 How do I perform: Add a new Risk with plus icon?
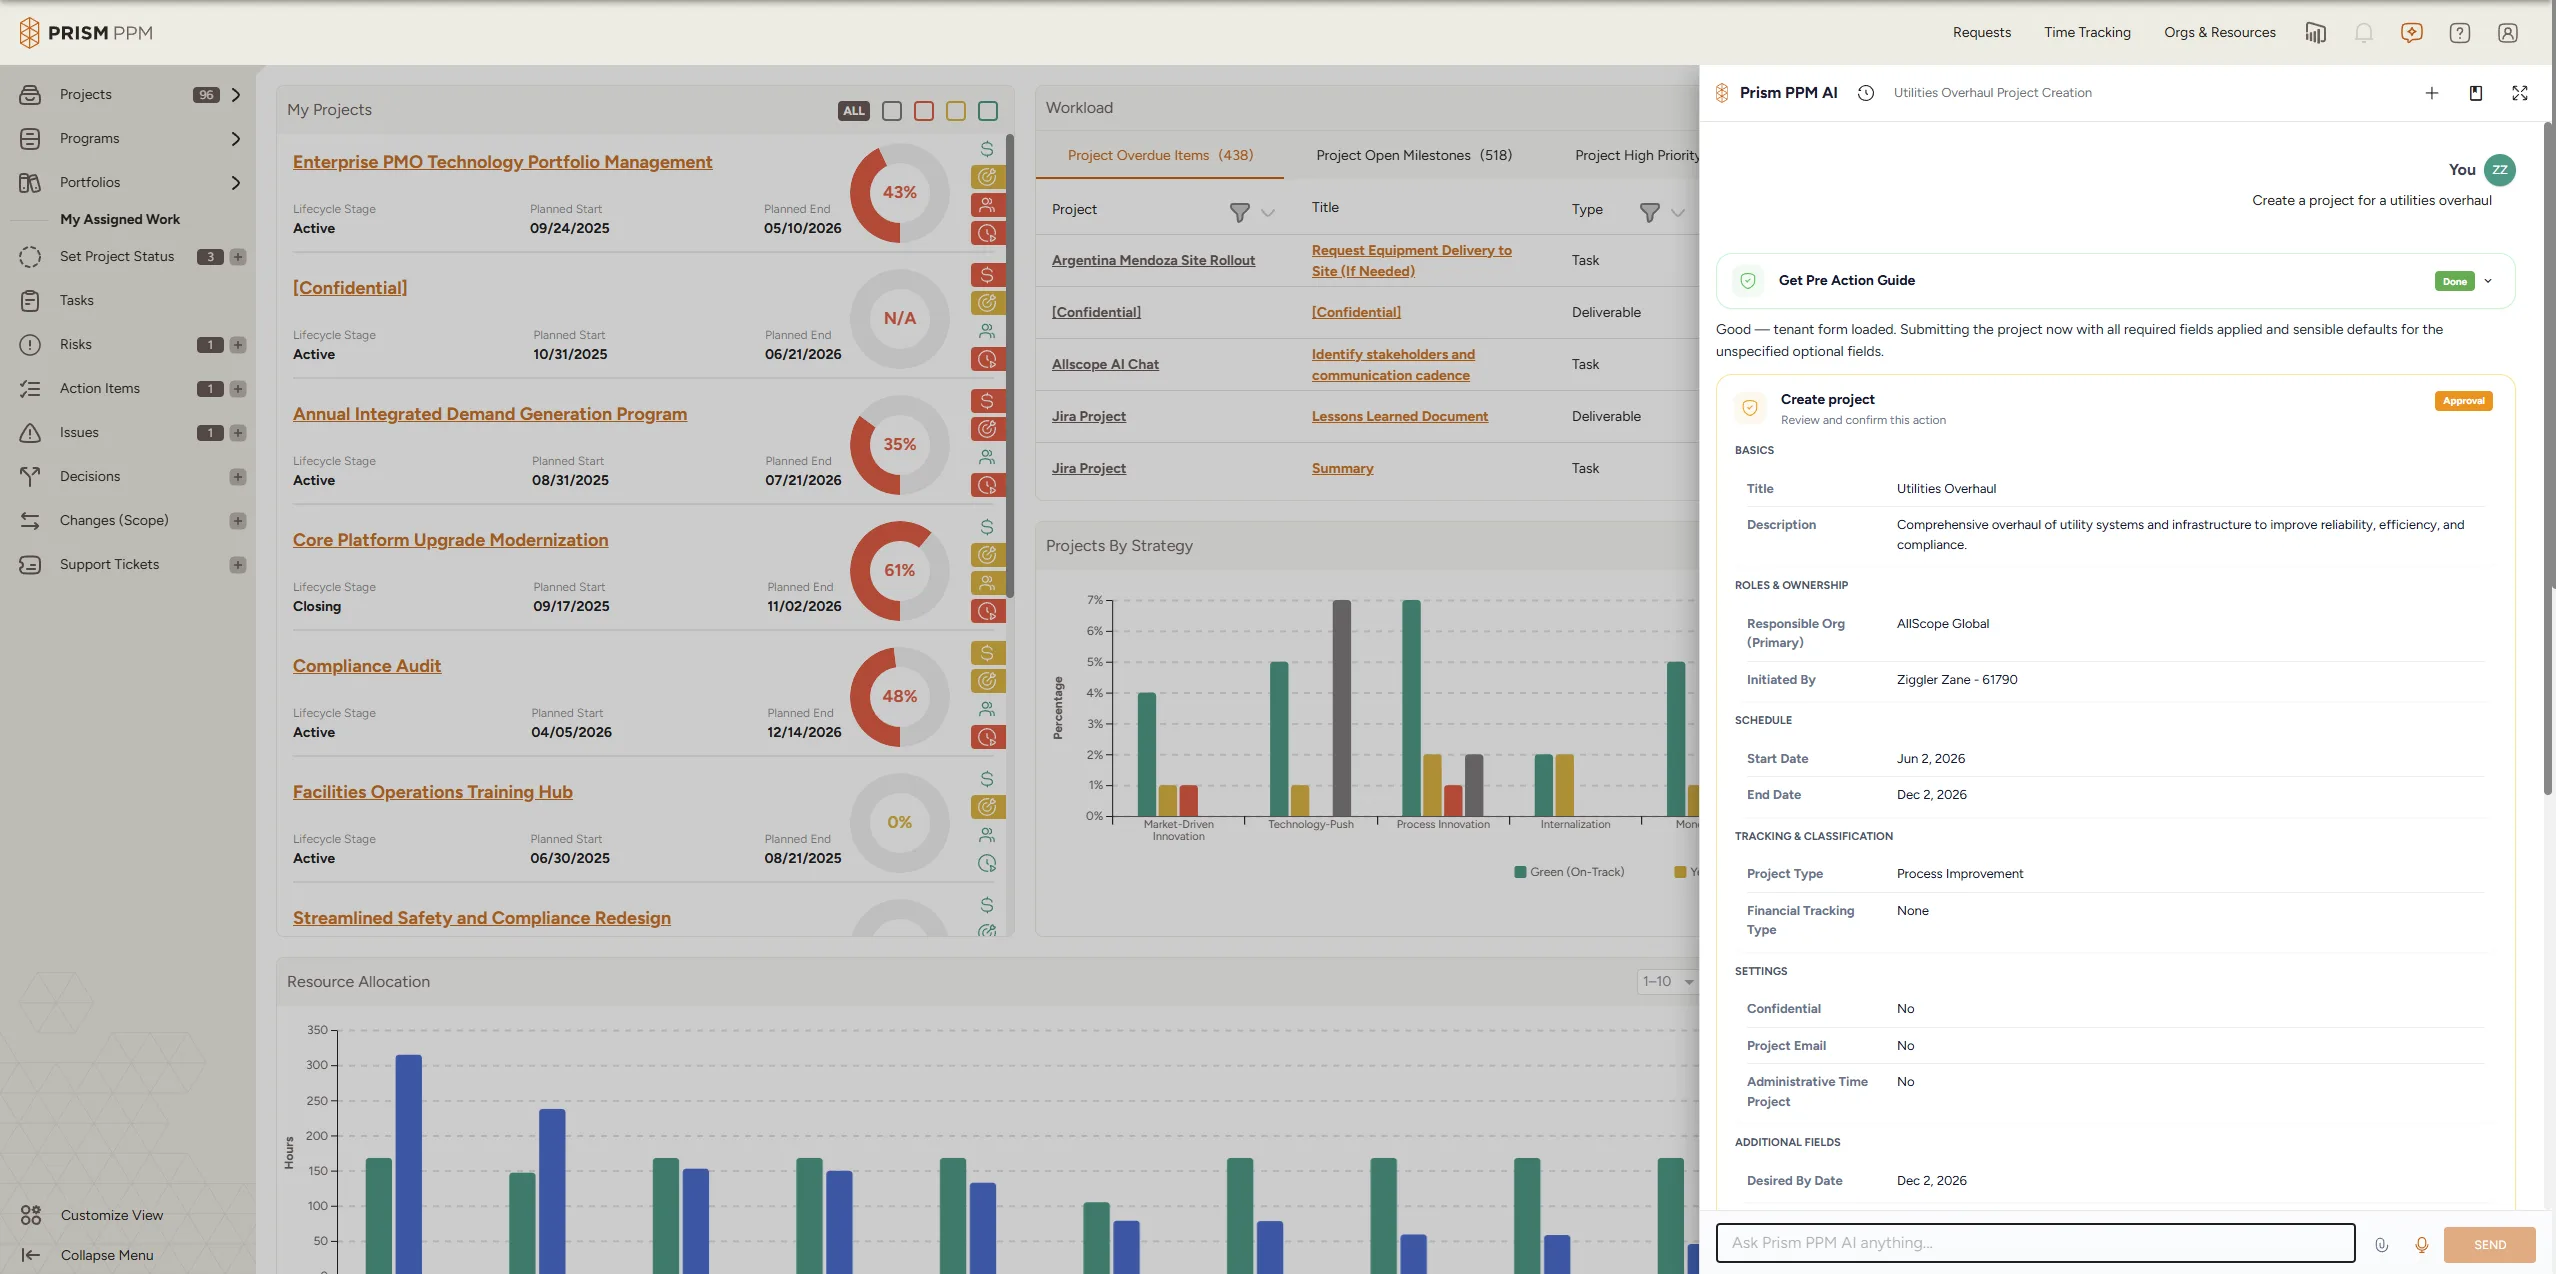coord(238,345)
